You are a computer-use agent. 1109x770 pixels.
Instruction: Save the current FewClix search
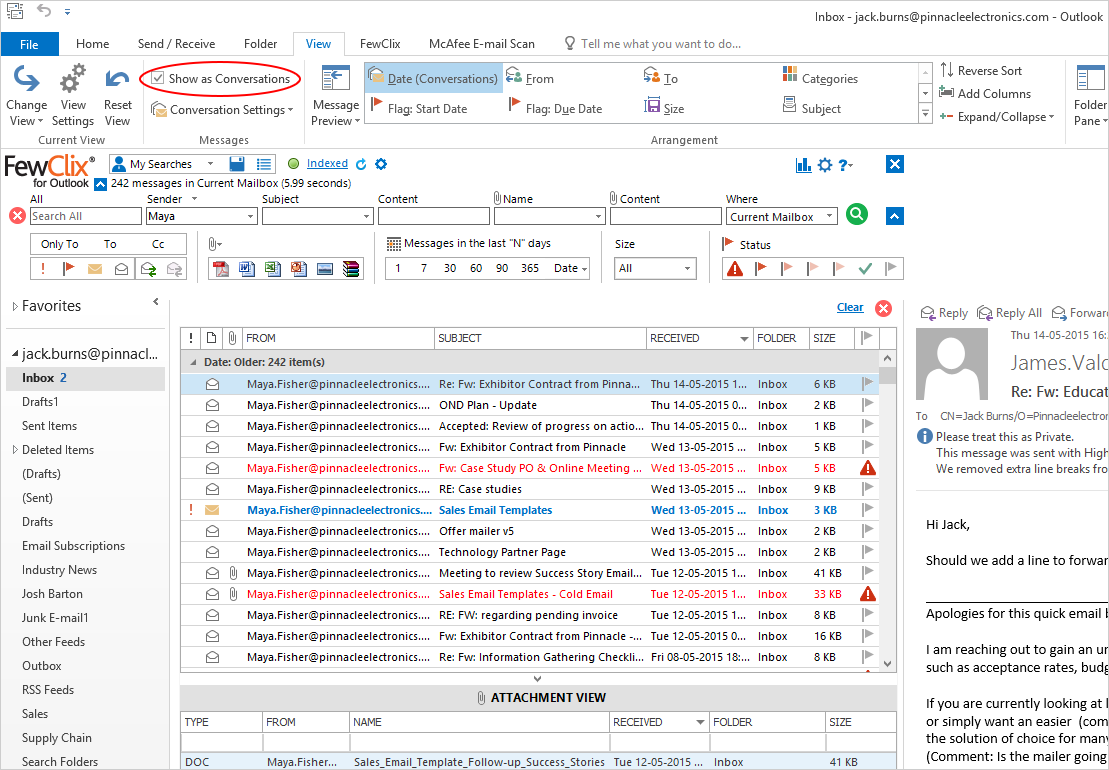(238, 164)
